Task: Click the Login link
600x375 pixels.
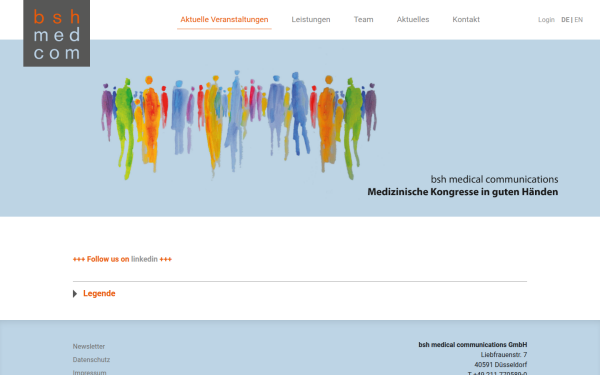Action: point(546,20)
